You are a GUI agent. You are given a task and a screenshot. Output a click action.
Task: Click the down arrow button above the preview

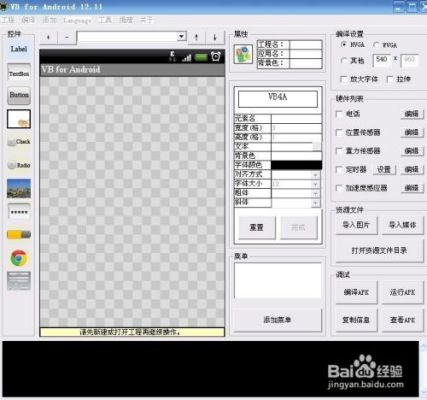click(x=215, y=37)
